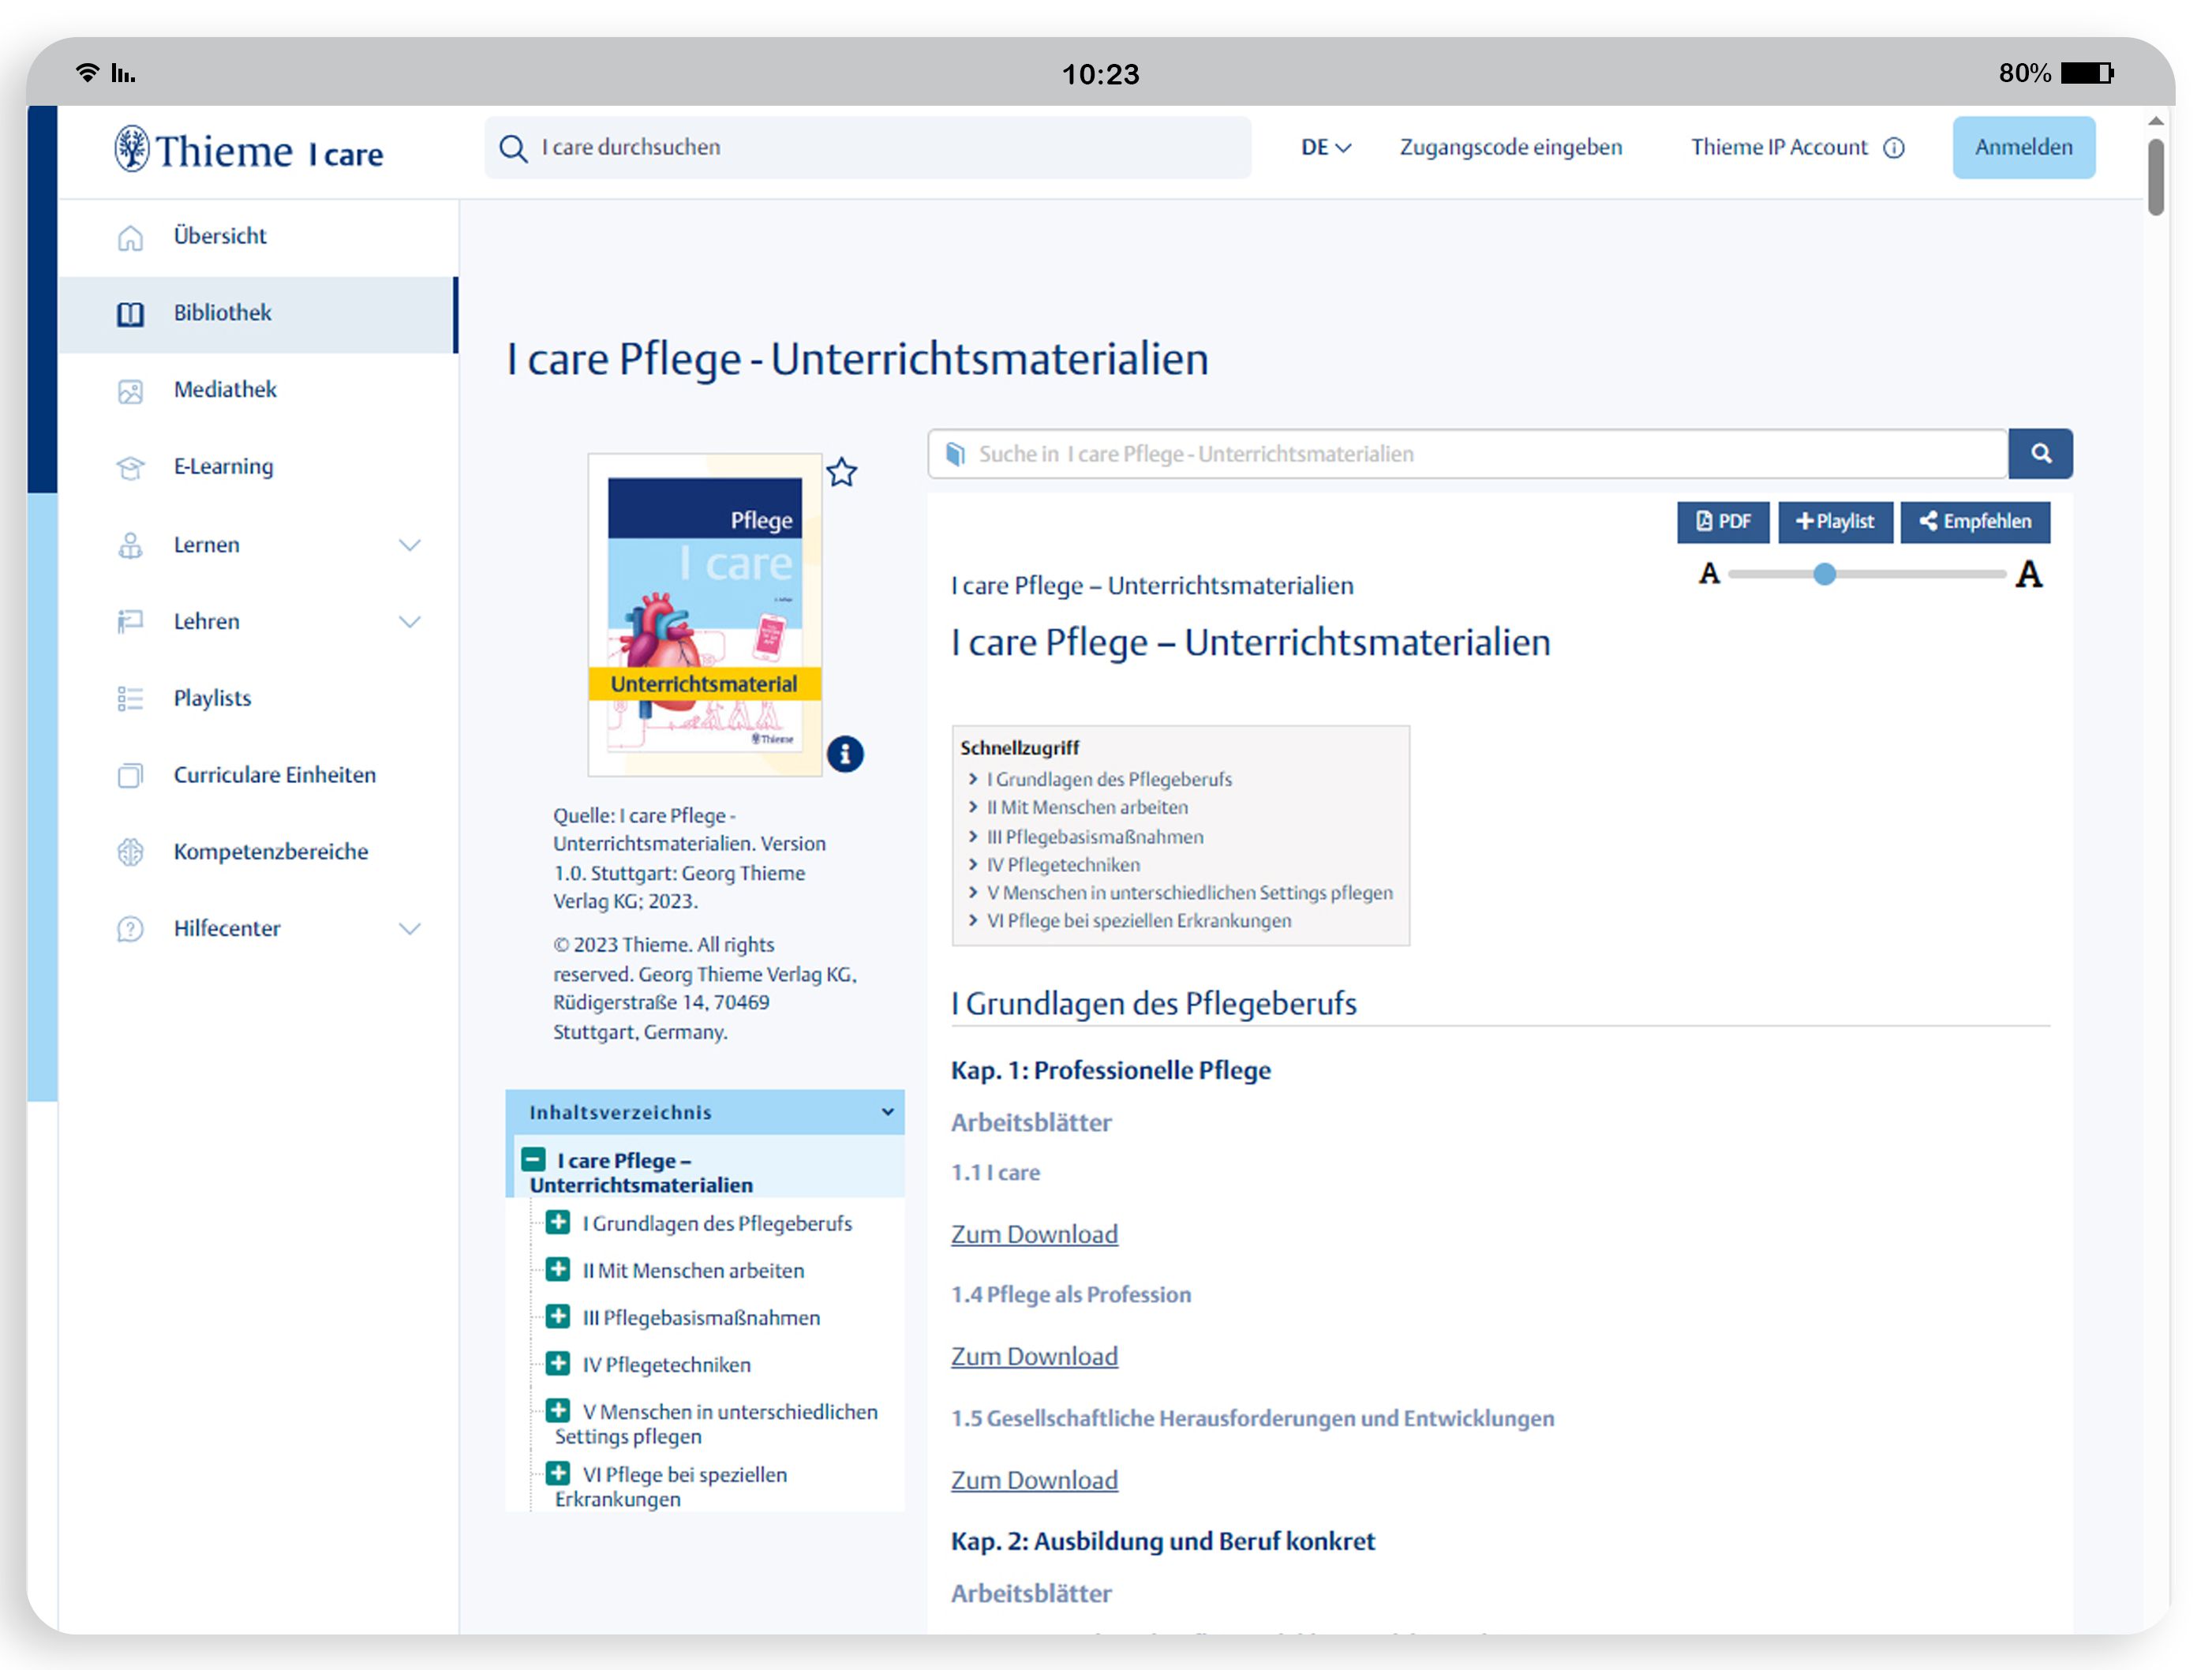The height and width of the screenshot is (1670, 2212).
Task: Click the book icon inside book search field
Action: [955, 454]
